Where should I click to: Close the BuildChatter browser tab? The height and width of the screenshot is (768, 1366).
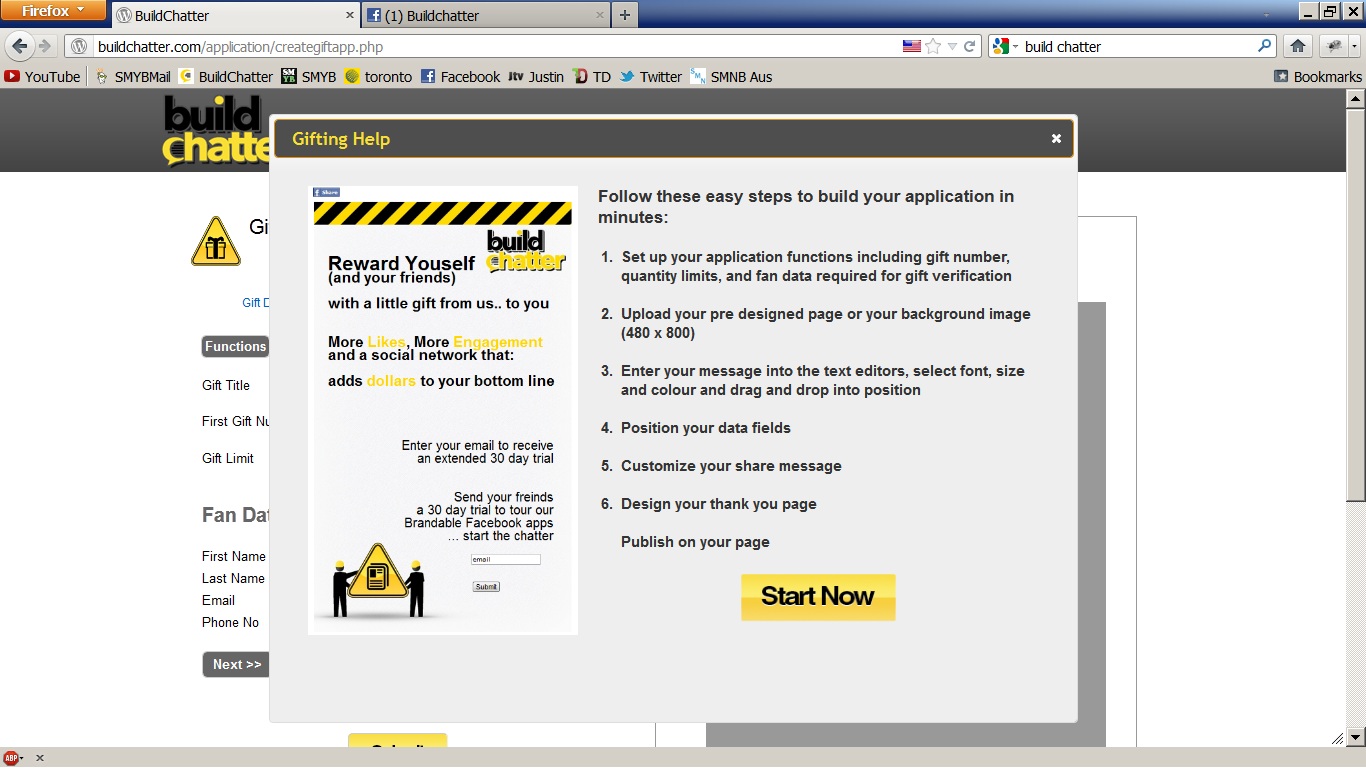tap(350, 15)
